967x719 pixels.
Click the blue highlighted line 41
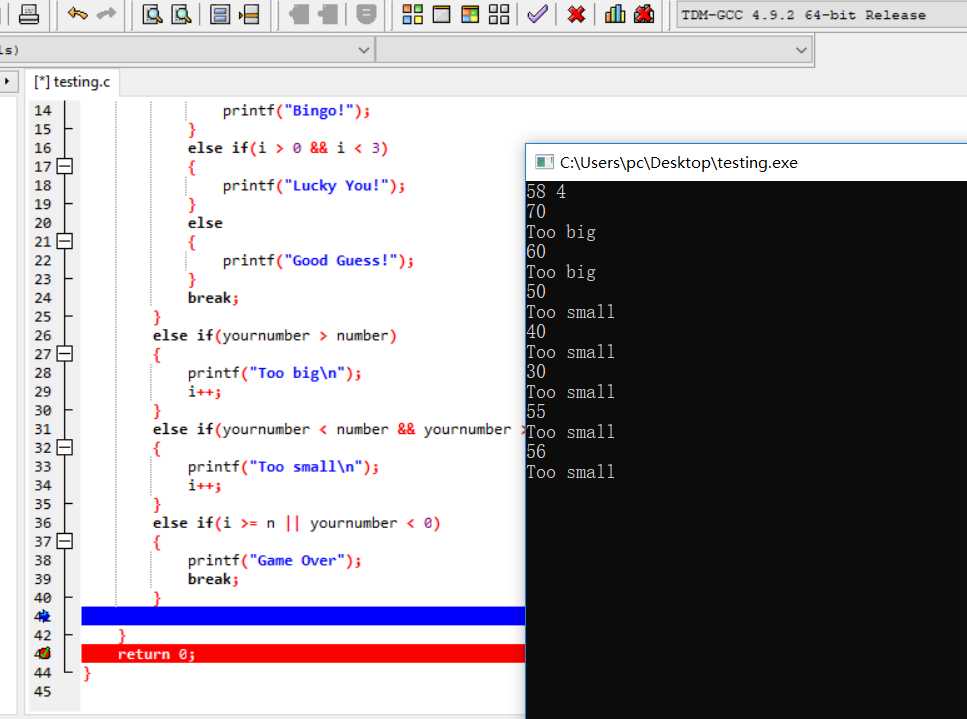(303, 616)
